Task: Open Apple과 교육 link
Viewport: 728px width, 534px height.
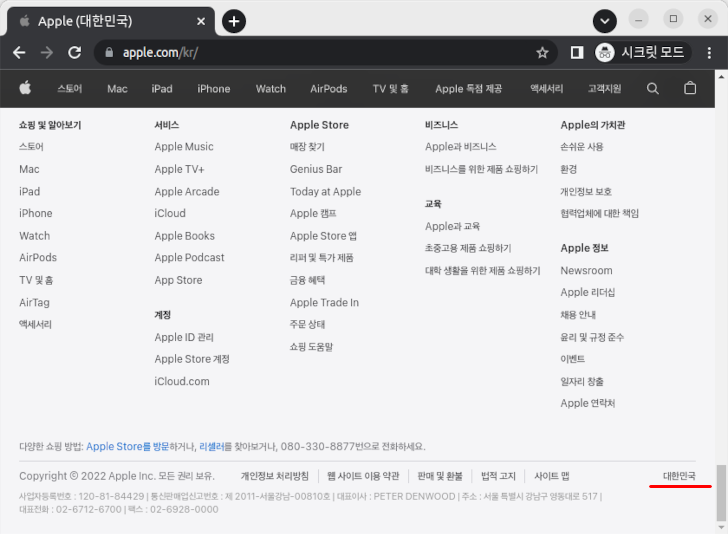Action: pyautogui.click(x=452, y=226)
